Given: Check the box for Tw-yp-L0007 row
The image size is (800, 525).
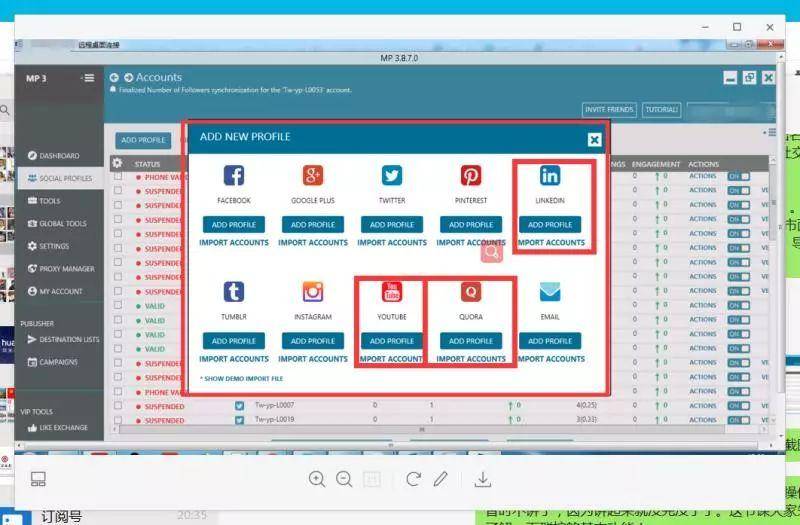Looking at the screenshot, I should point(118,406).
